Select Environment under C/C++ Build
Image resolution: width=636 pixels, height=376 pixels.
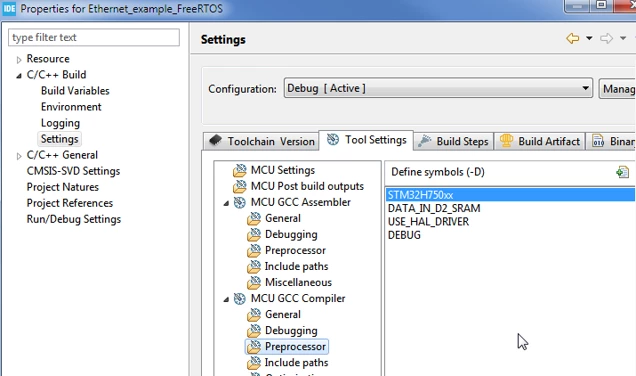[71, 107]
